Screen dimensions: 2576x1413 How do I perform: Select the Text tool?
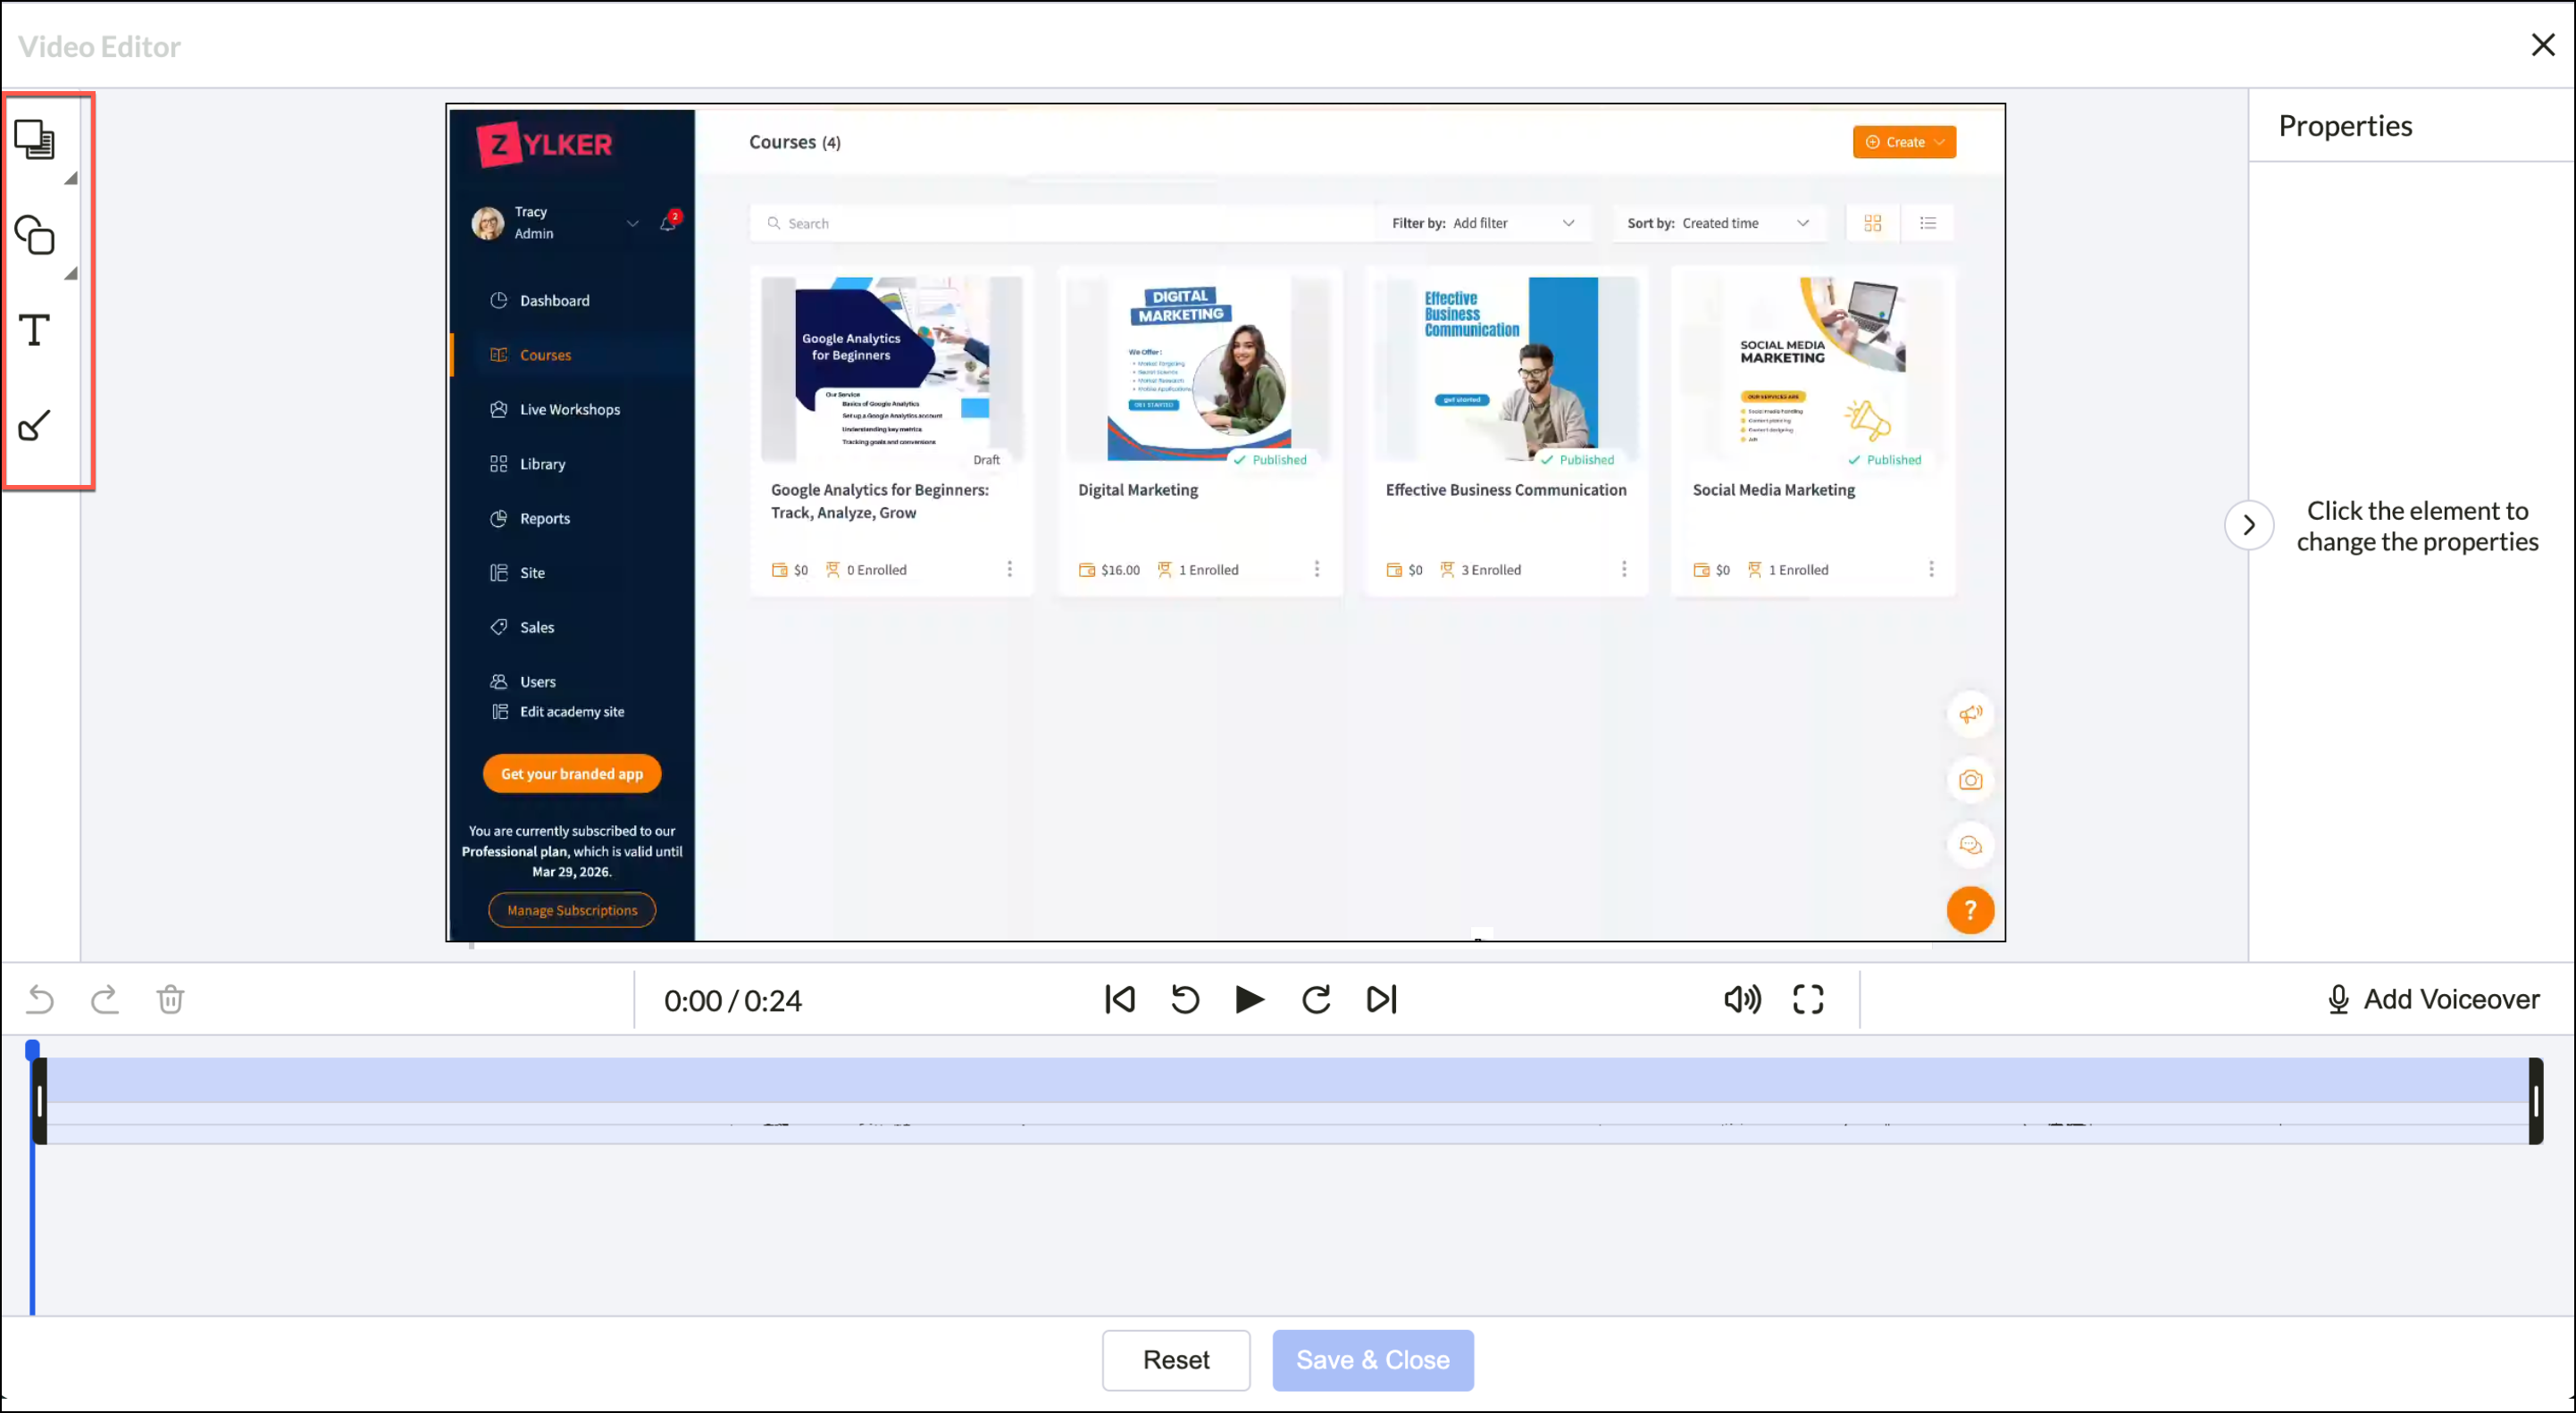(35, 330)
